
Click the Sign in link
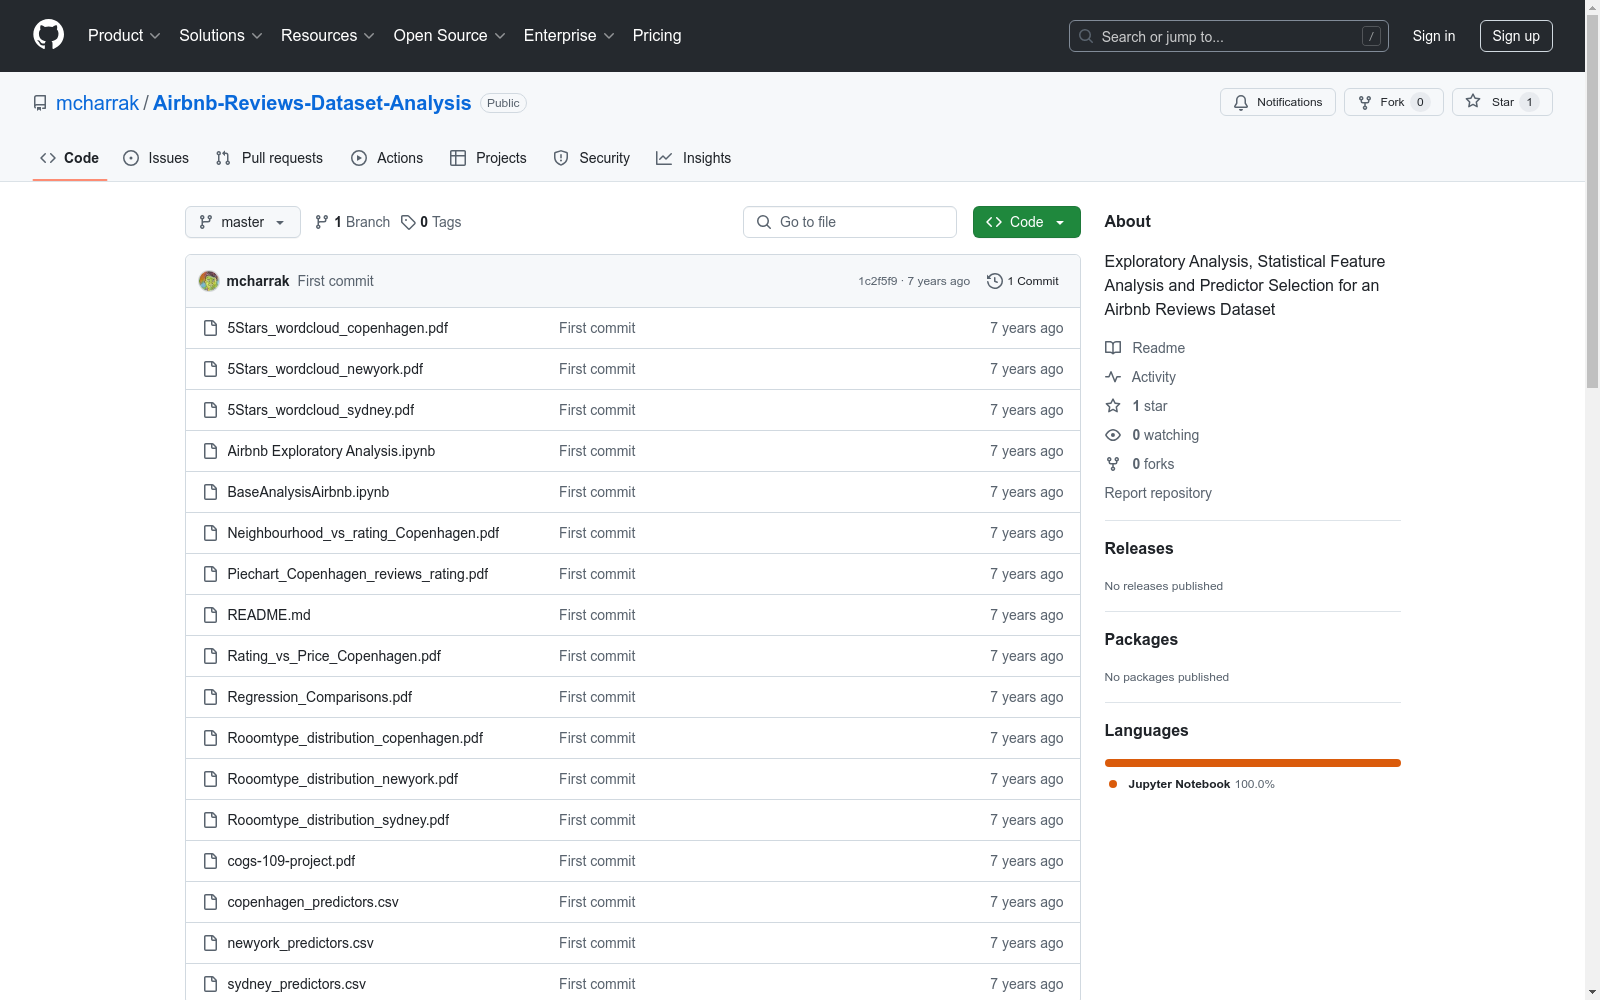pyautogui.click(x=1434, y=36)
